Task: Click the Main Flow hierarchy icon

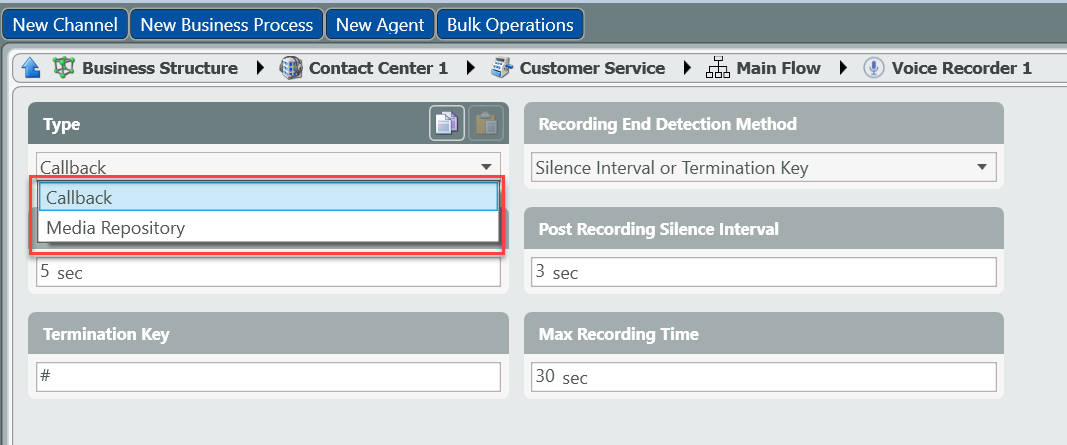Action: (x=718, y=68)
